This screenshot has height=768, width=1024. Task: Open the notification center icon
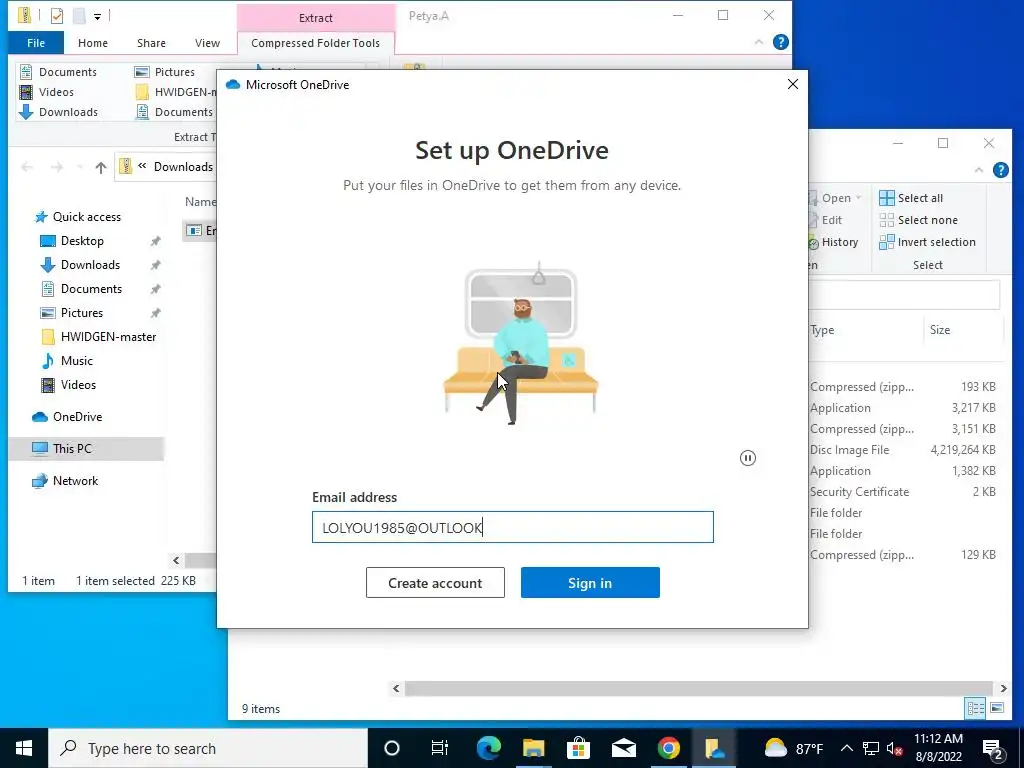tap(993, 748)
